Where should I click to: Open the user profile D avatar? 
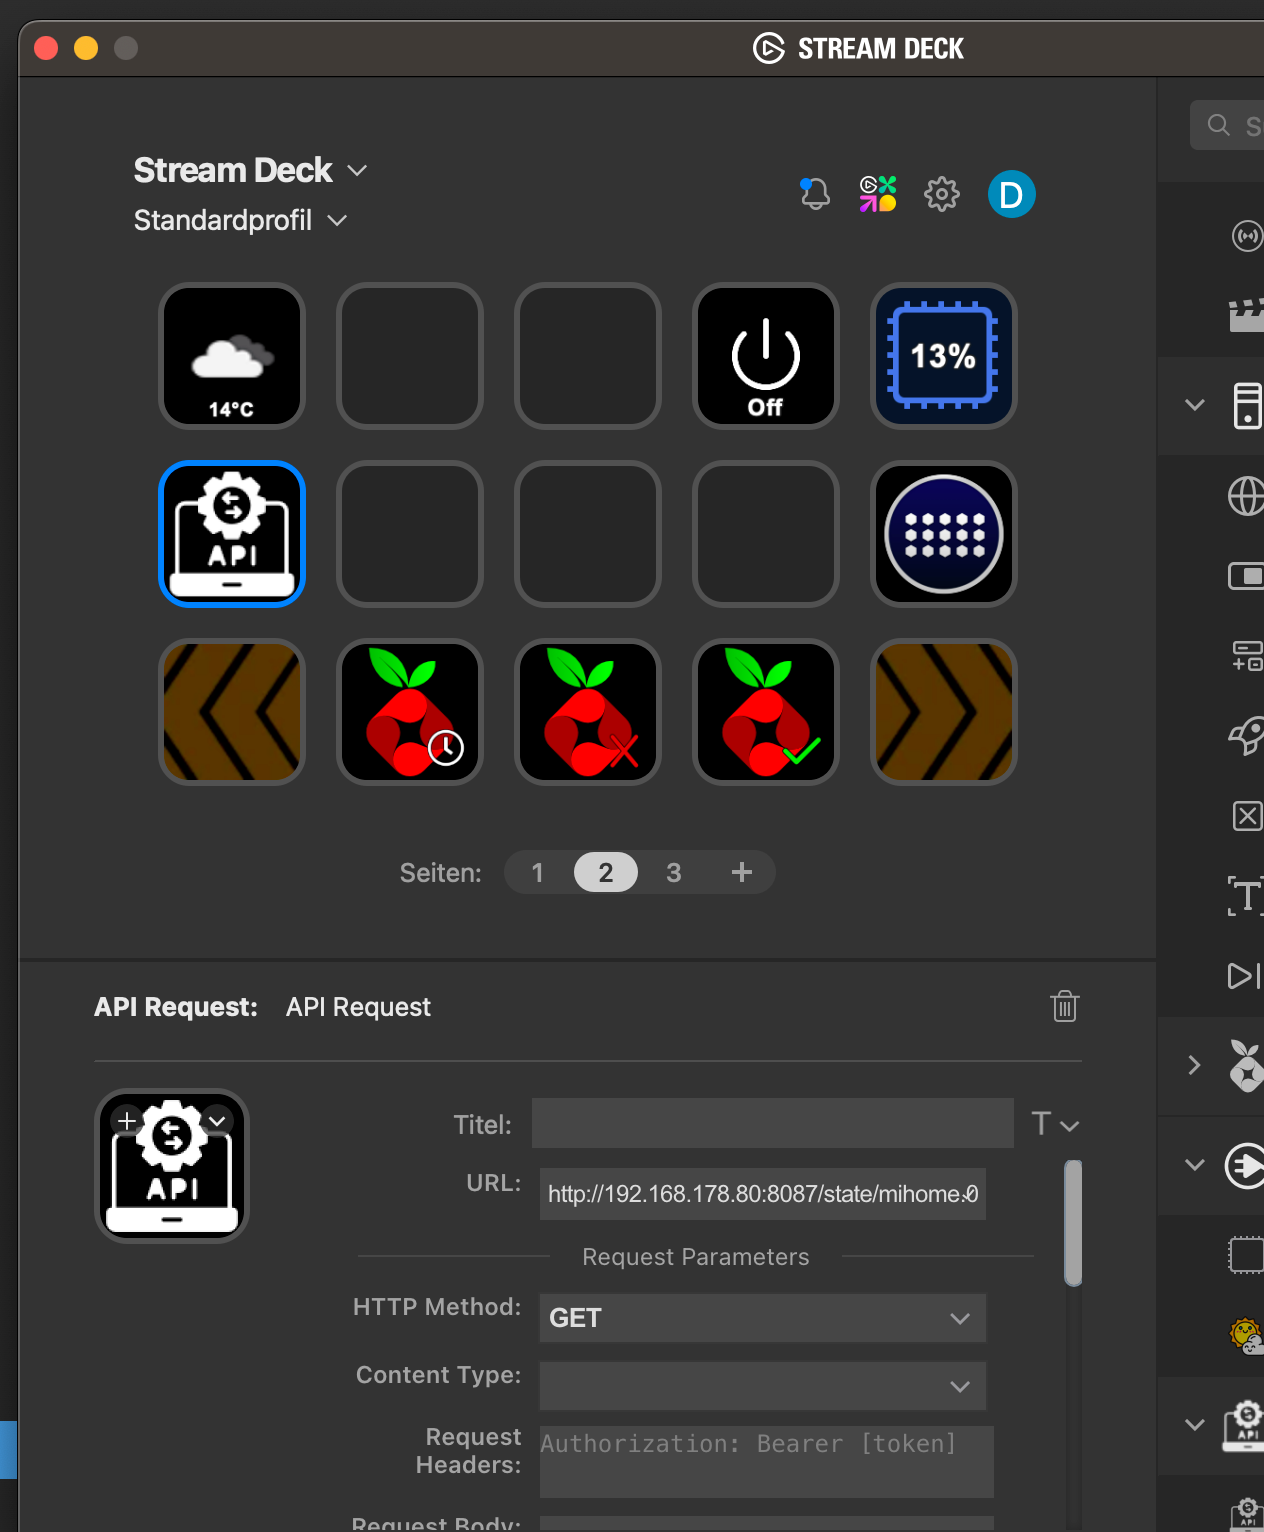tap(1012, 194)
